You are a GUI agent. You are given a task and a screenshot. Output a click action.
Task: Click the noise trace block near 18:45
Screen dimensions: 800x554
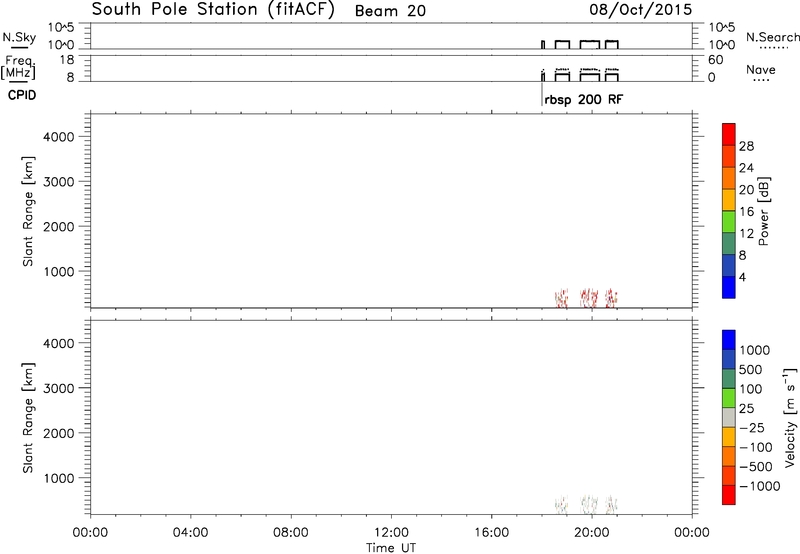point(562,44)
